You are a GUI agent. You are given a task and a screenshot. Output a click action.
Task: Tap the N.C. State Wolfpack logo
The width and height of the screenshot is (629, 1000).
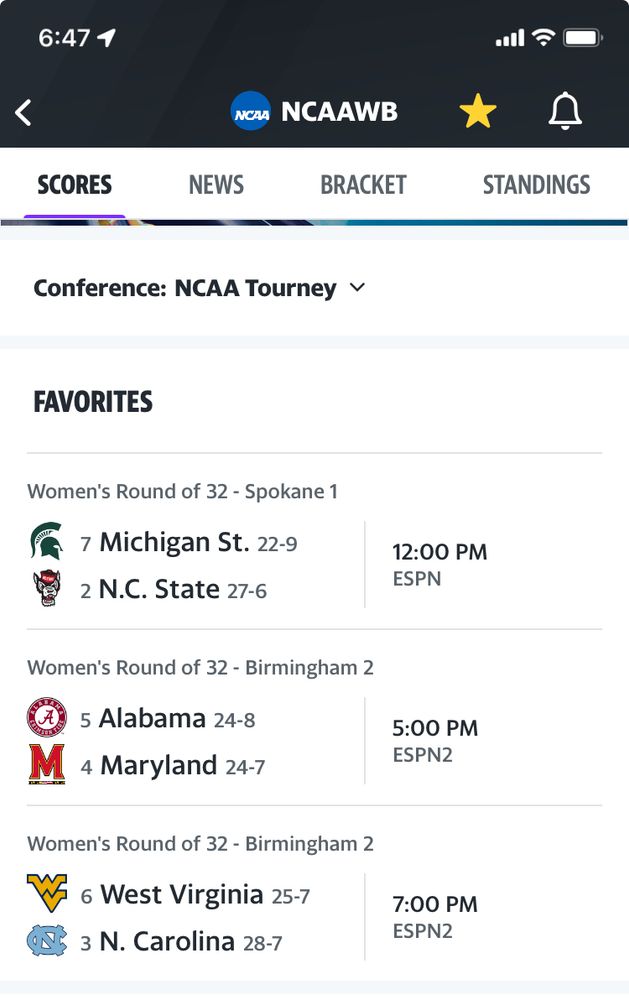pos(47,588)
